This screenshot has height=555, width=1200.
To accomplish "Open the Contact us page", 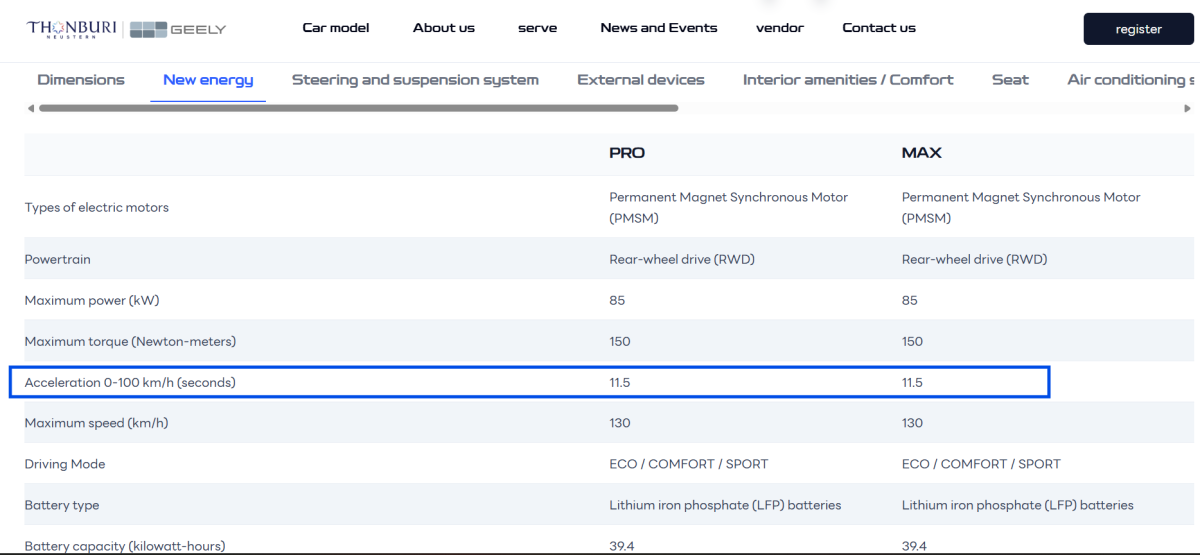I will pos(878,28).
